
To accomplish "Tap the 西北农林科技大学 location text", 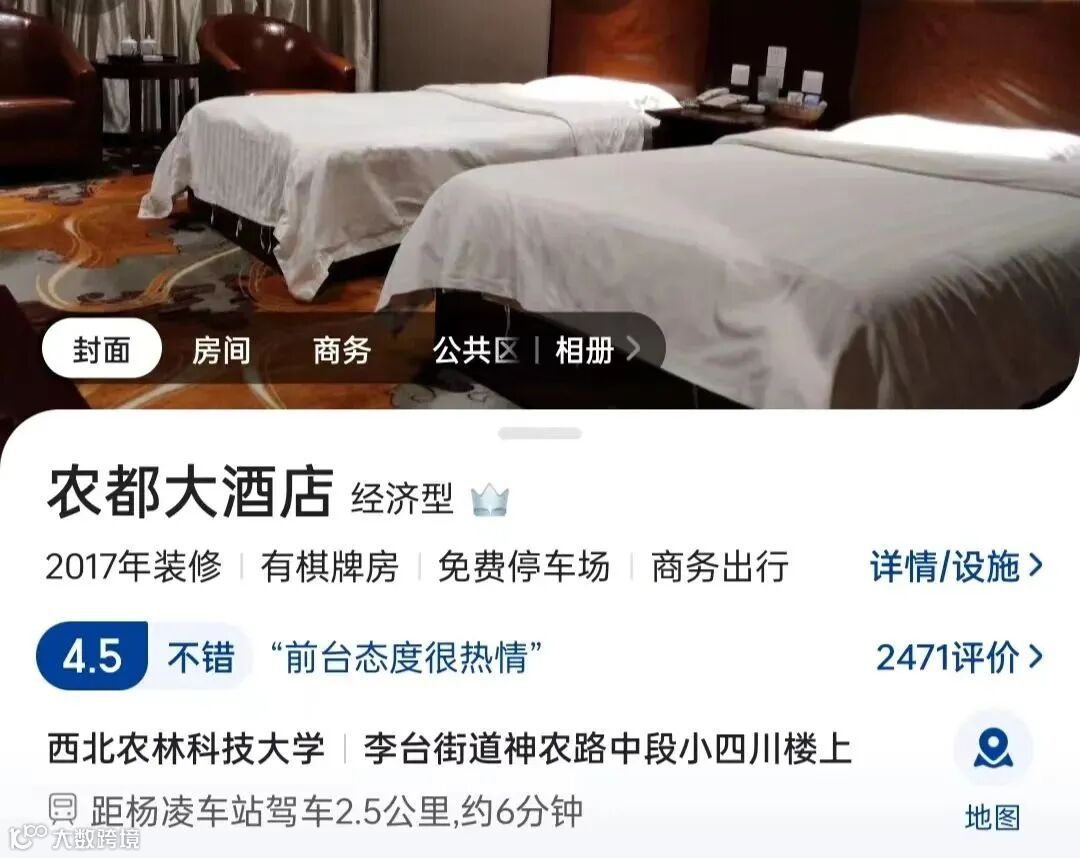I will click(x=186, y=748).
